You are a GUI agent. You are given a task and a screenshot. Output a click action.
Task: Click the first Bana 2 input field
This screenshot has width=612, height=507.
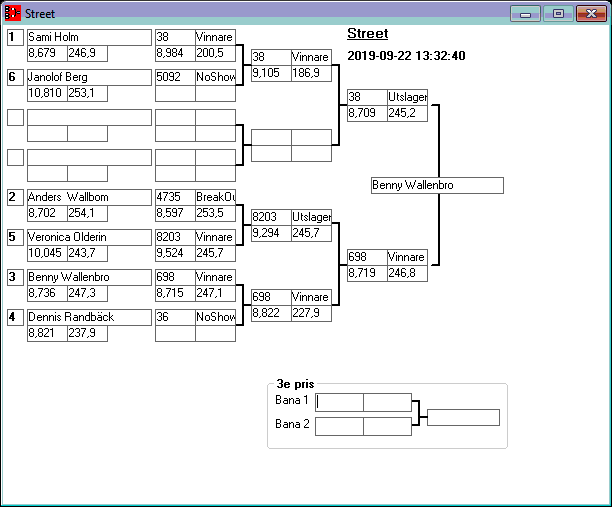click(x=339, y=426)
